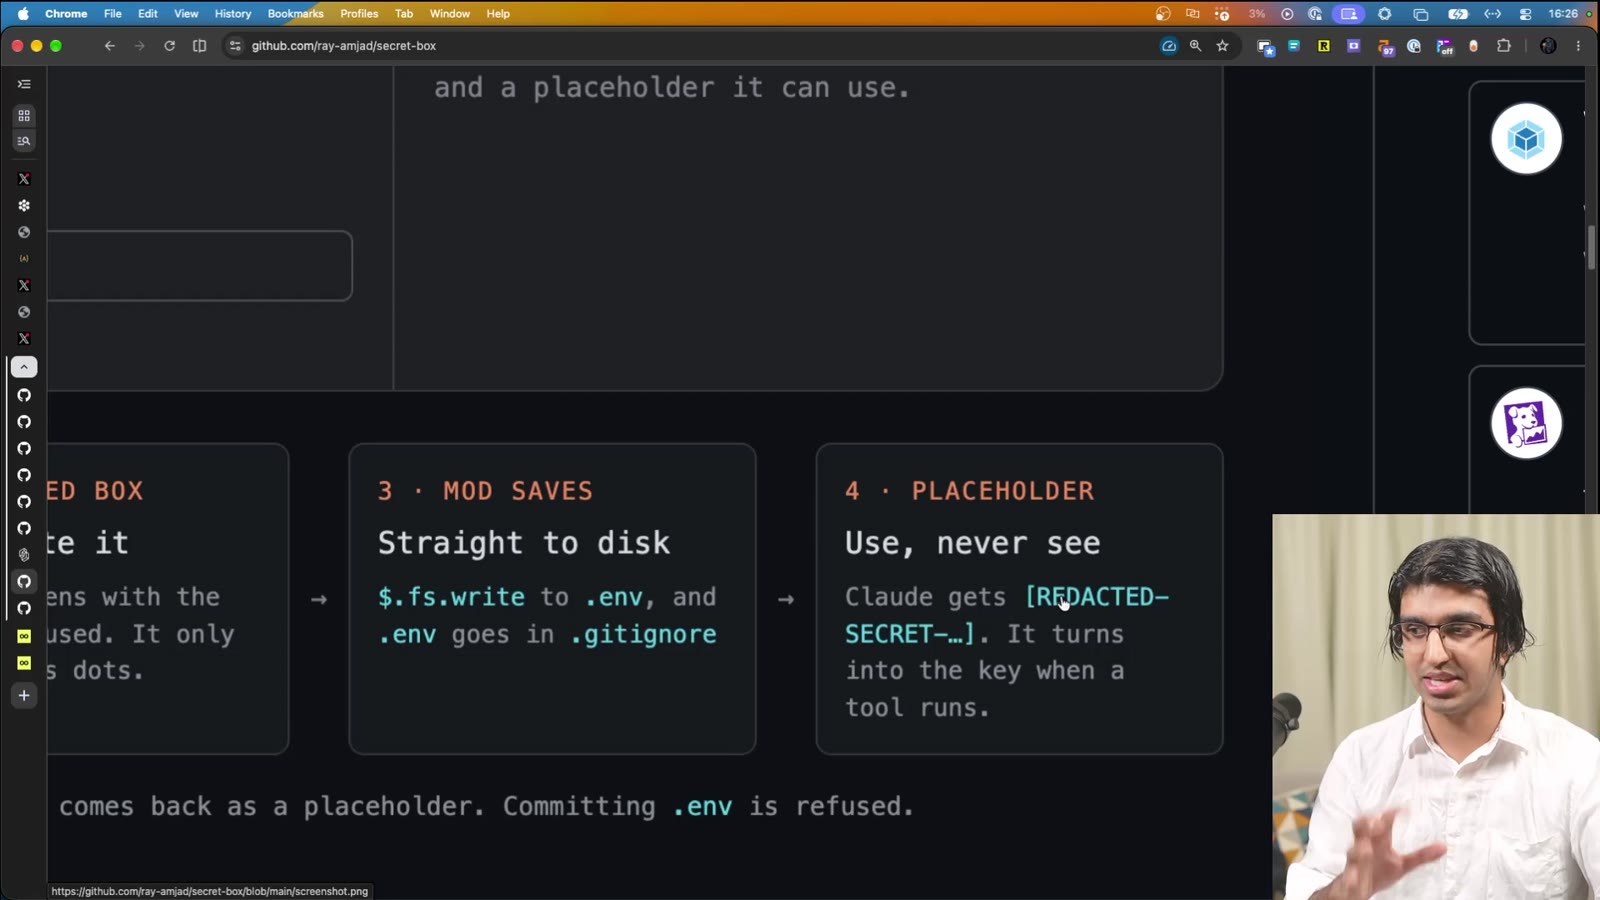Screen dimensions: 1600x900
Task: Go back with the browser back arrow
Action: (110, 46)
